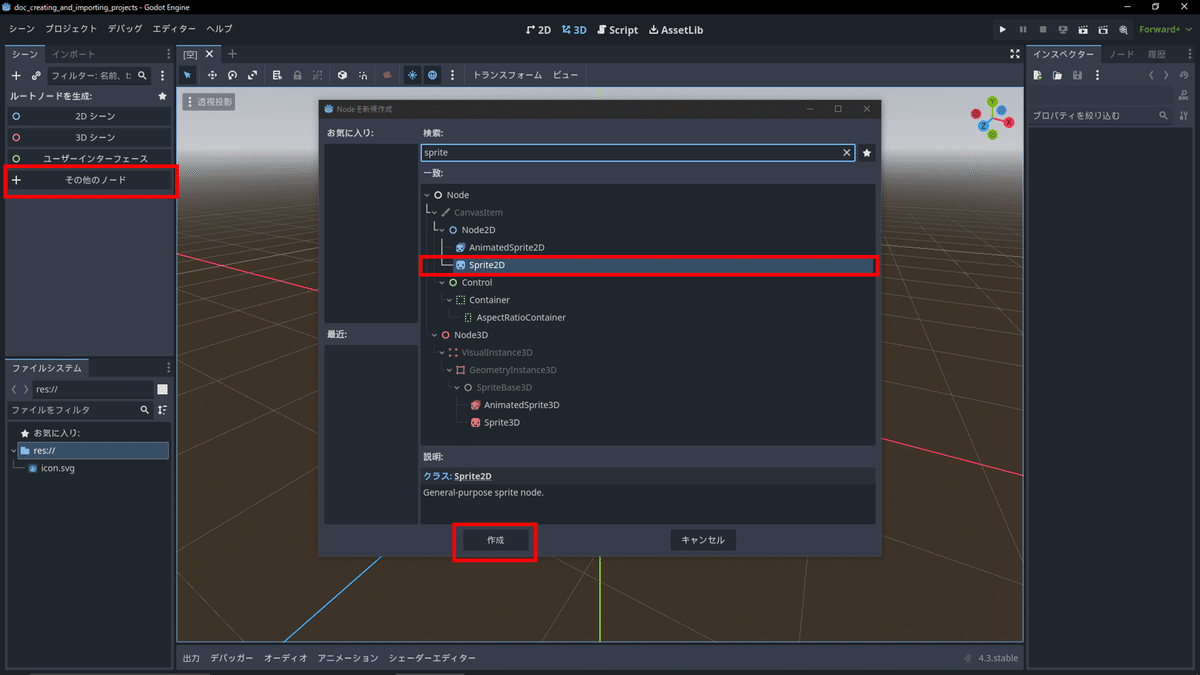
Task: Open the ビュー menu in viewport toolbar
Action: 566,75
